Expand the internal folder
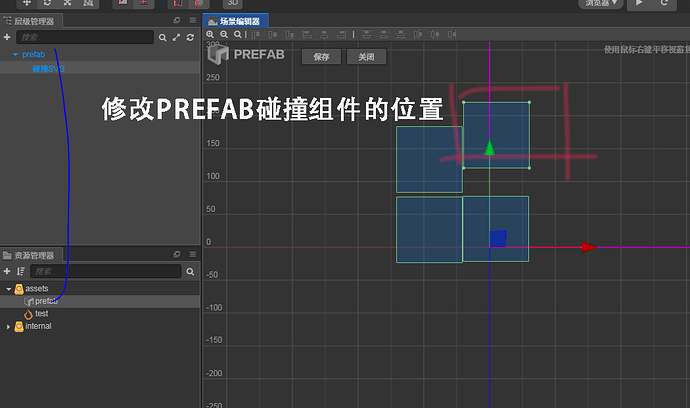This screenshot has height=408, width=690. click(x=8, y=327)
